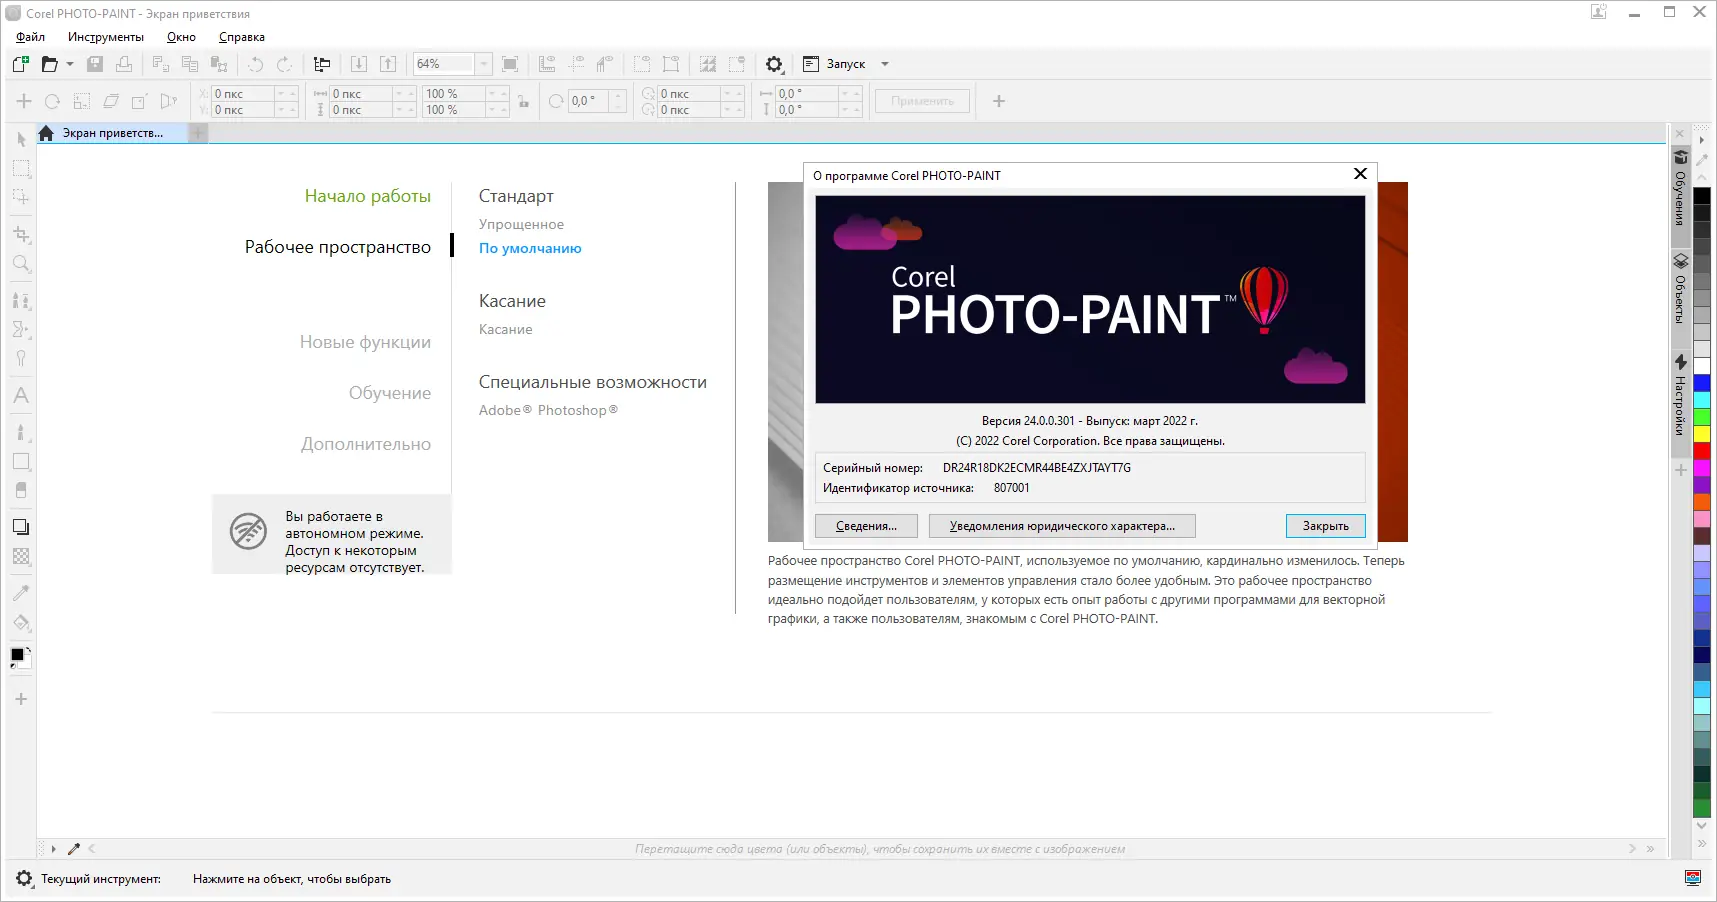Select the По умолчанию workspace link
The width and height of the screenshot is (1717, 902).
[x=530, y=248]
